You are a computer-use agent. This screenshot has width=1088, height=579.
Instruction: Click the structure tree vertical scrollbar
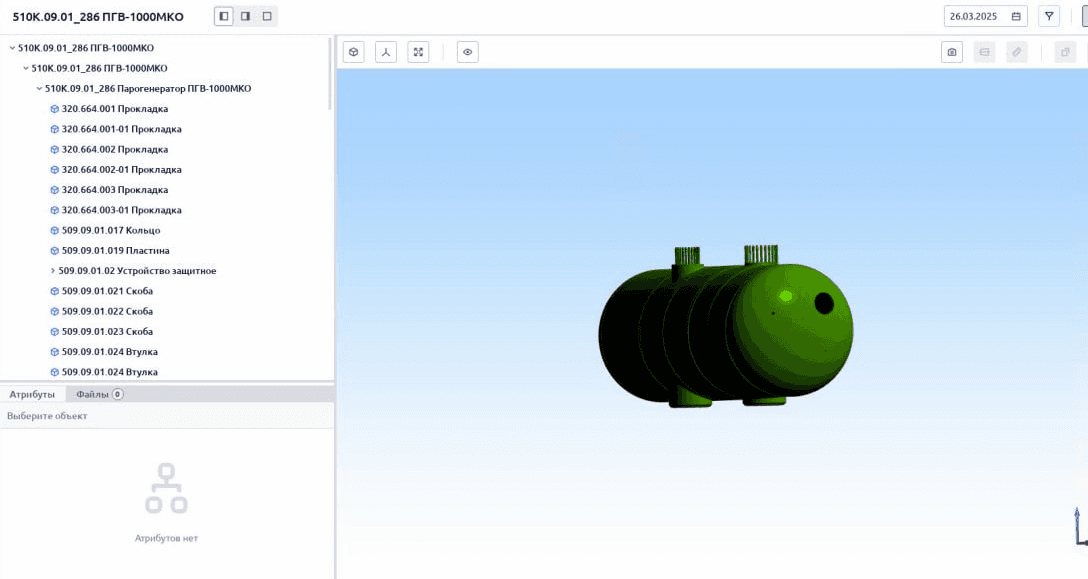(330, 73)
